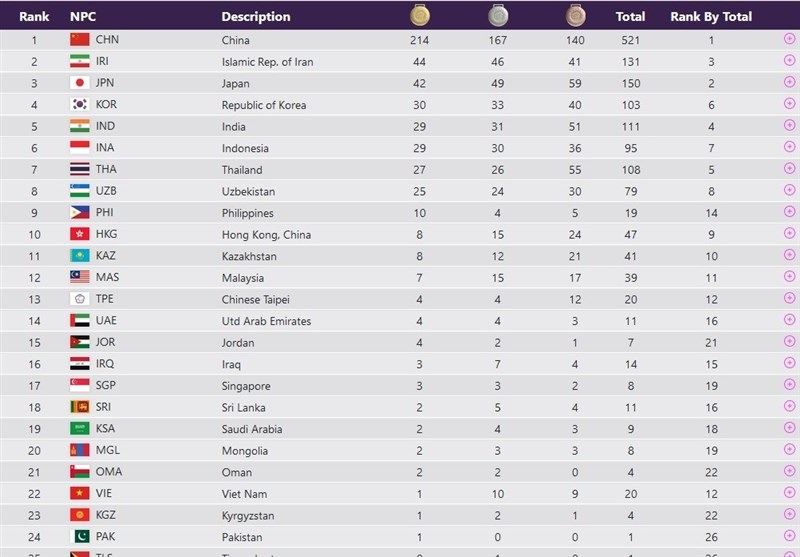
Task: Click the Republic of Korea flag
Action: [x=80, y=105]
